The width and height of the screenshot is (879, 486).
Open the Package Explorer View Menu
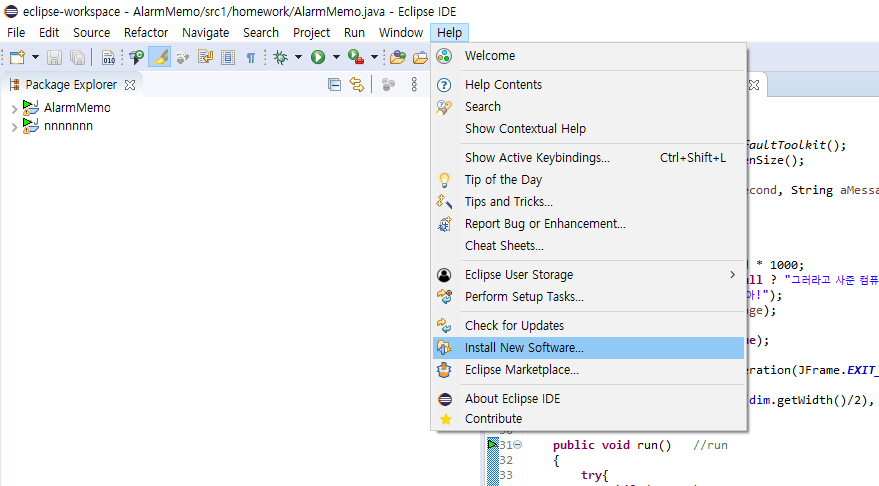tap(414, 85)
